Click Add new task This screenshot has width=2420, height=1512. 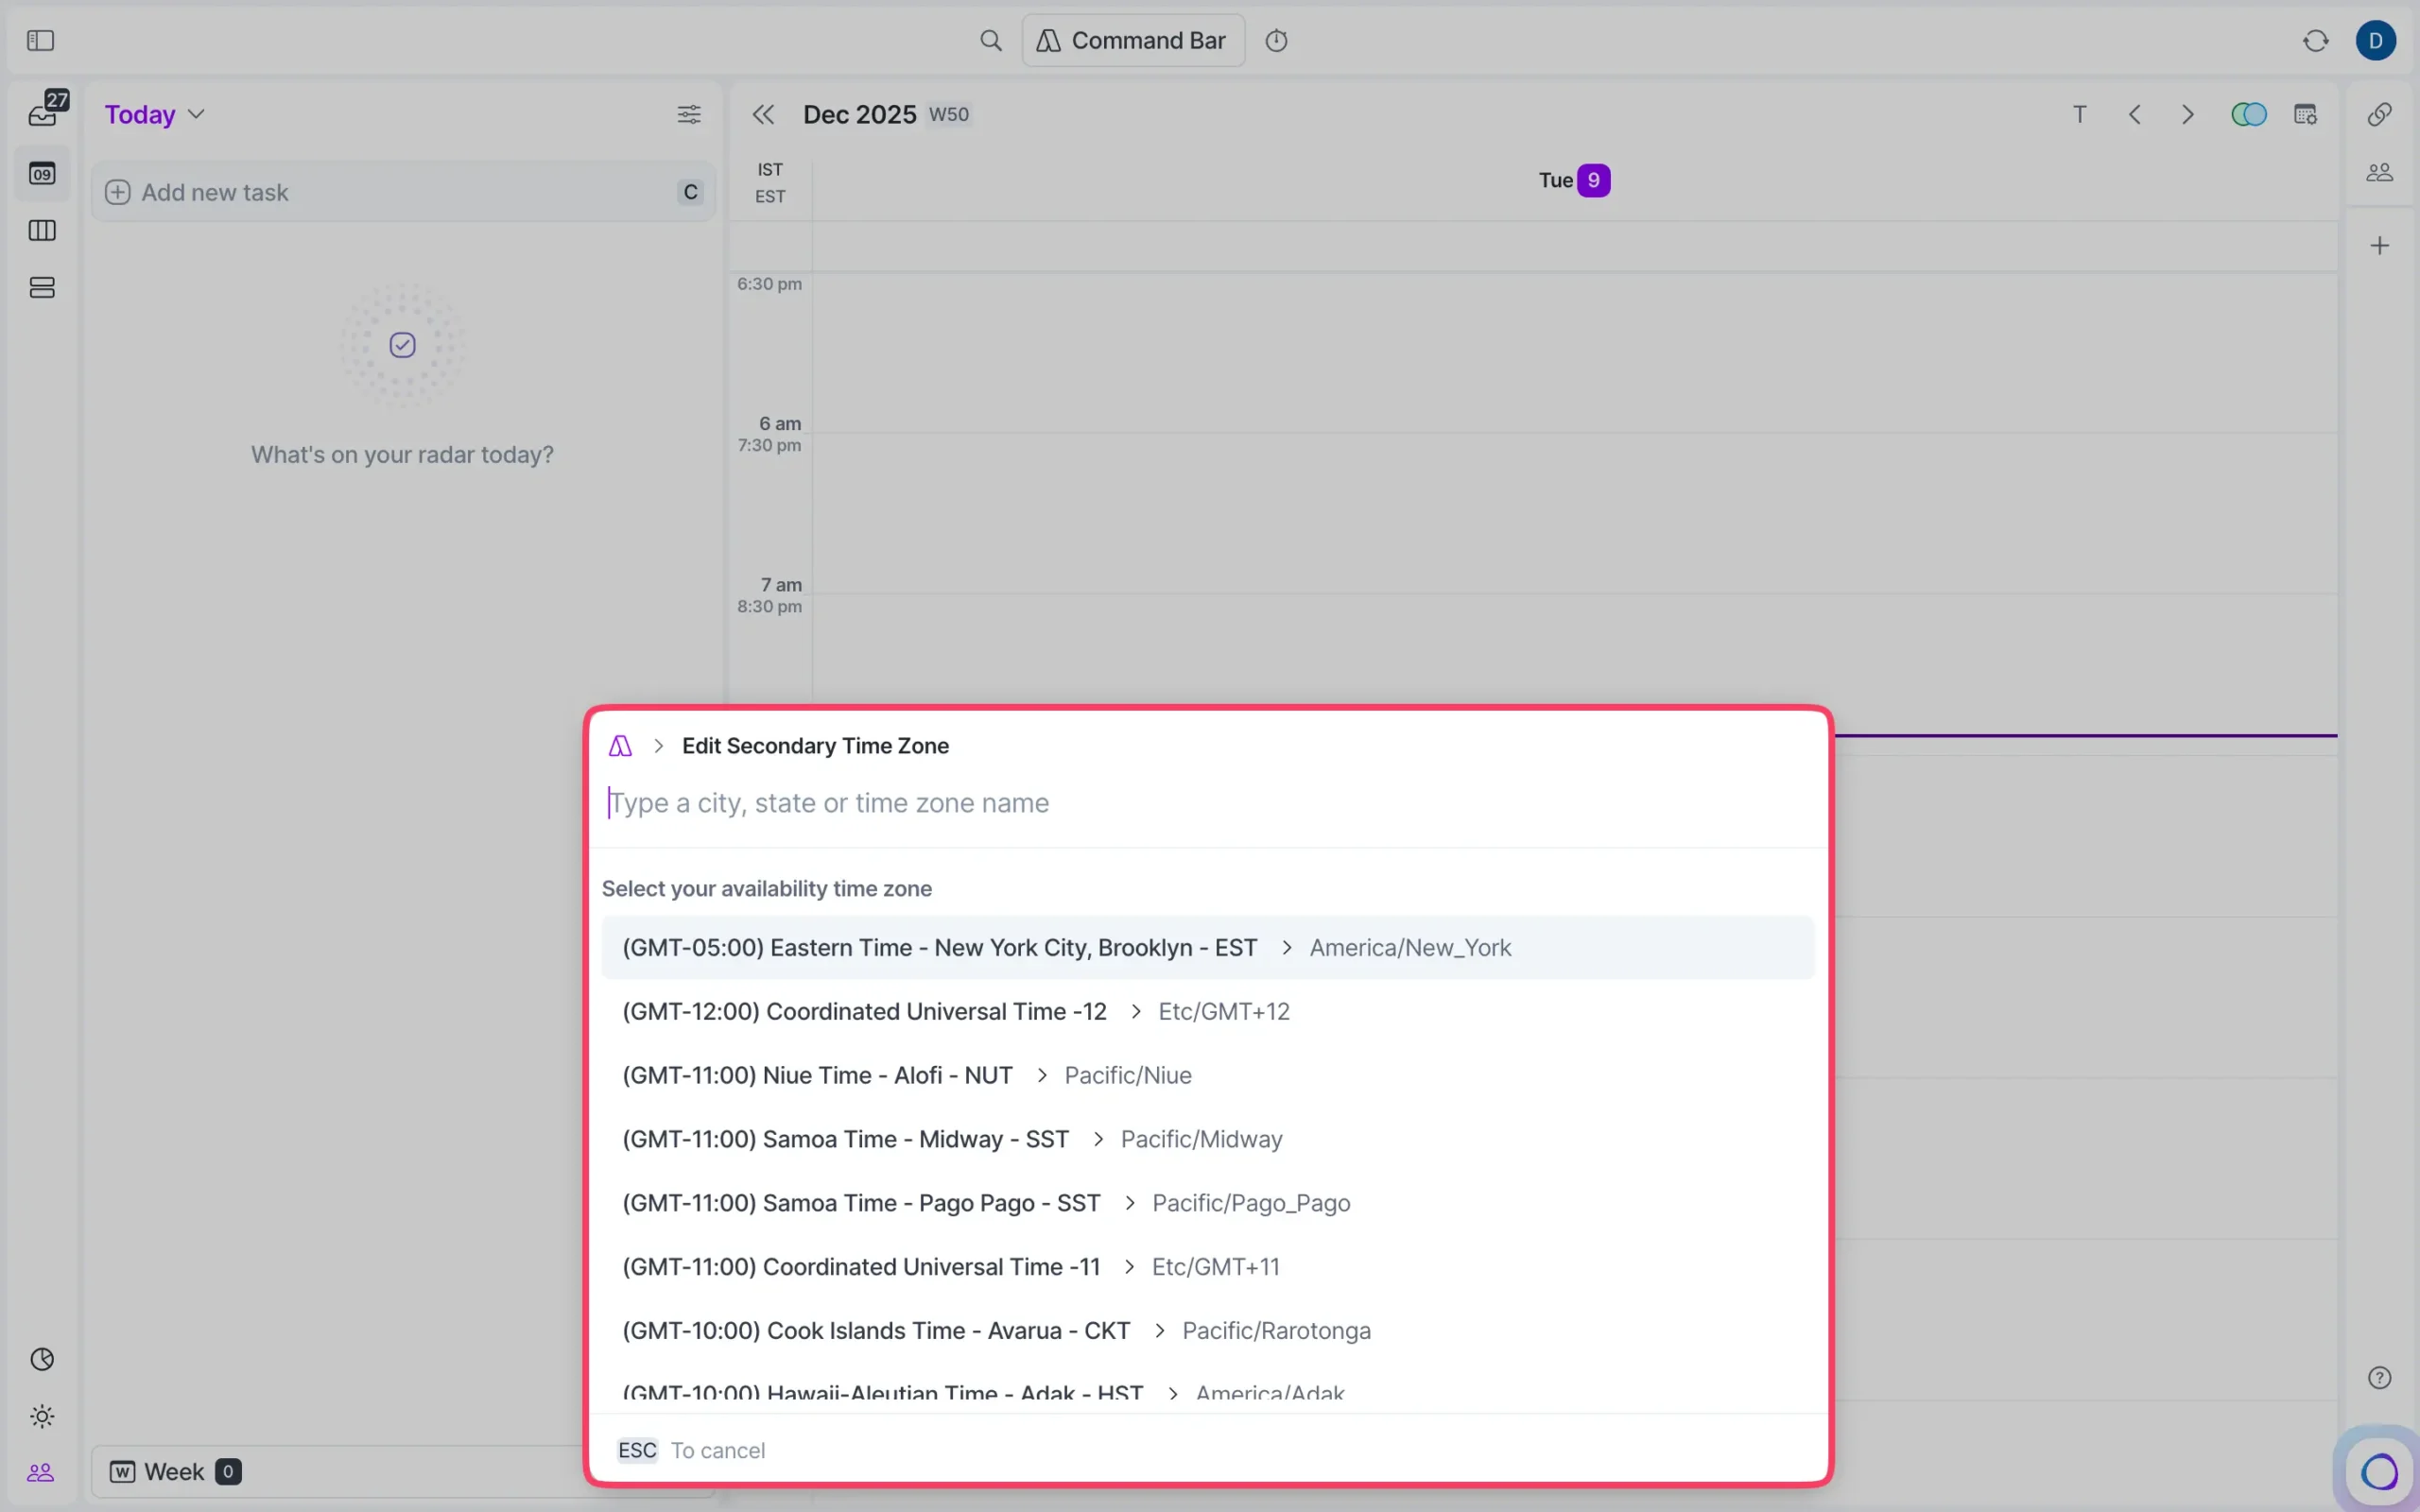tap(216, 191)
